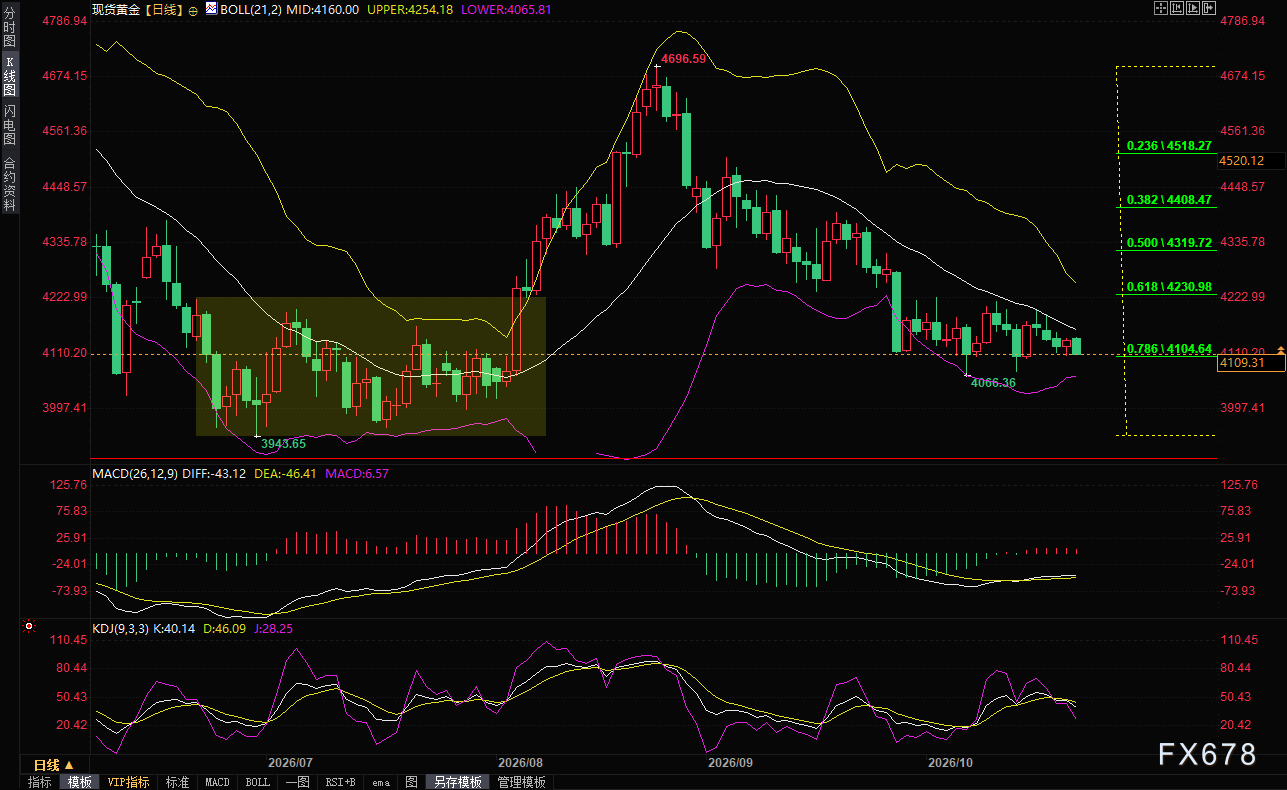Click the 0.382 Fibonacci level label
The width and height of the screenshot is (1287, 790).
coord(1169,199)
